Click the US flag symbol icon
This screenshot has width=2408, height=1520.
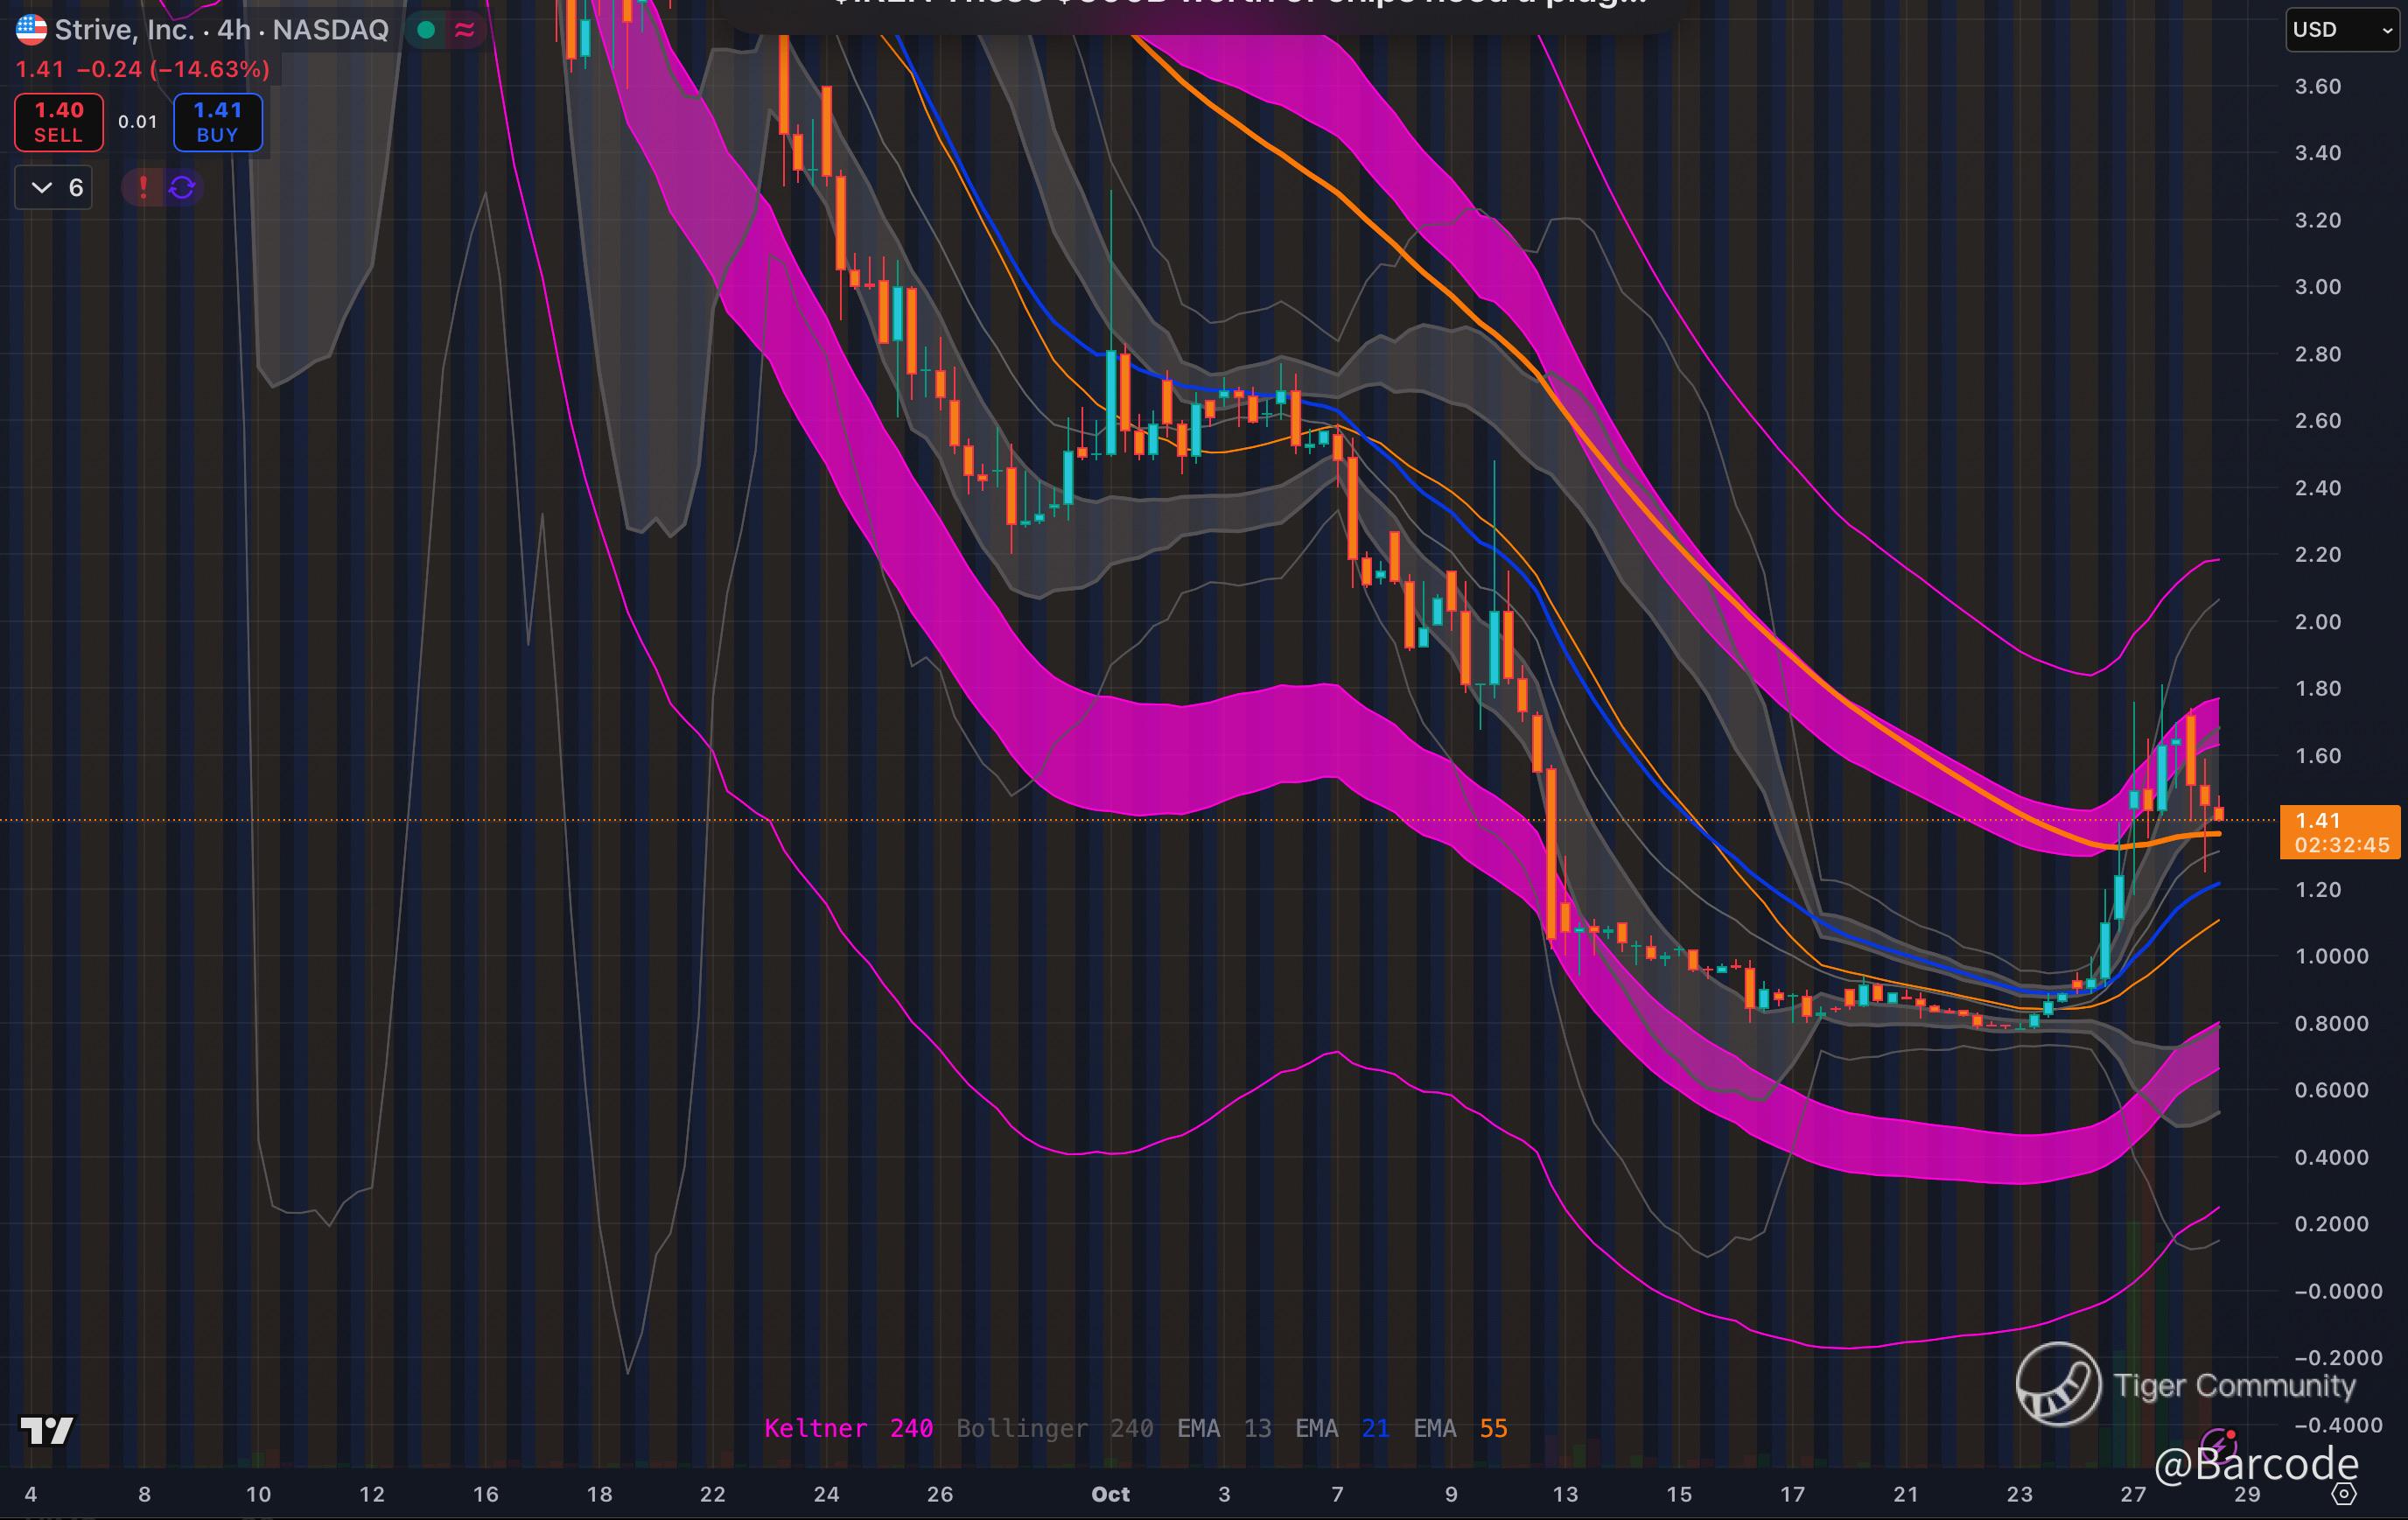31,30
